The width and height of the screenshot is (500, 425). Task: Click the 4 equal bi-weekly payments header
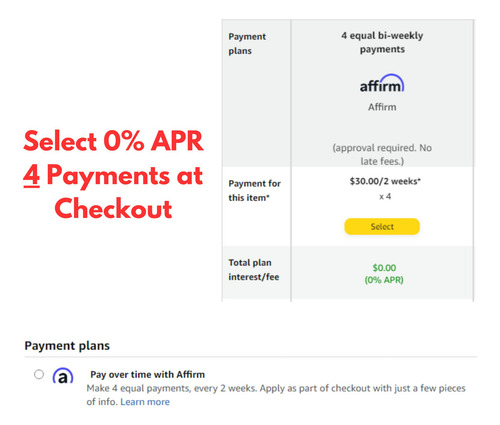[382, 42]
